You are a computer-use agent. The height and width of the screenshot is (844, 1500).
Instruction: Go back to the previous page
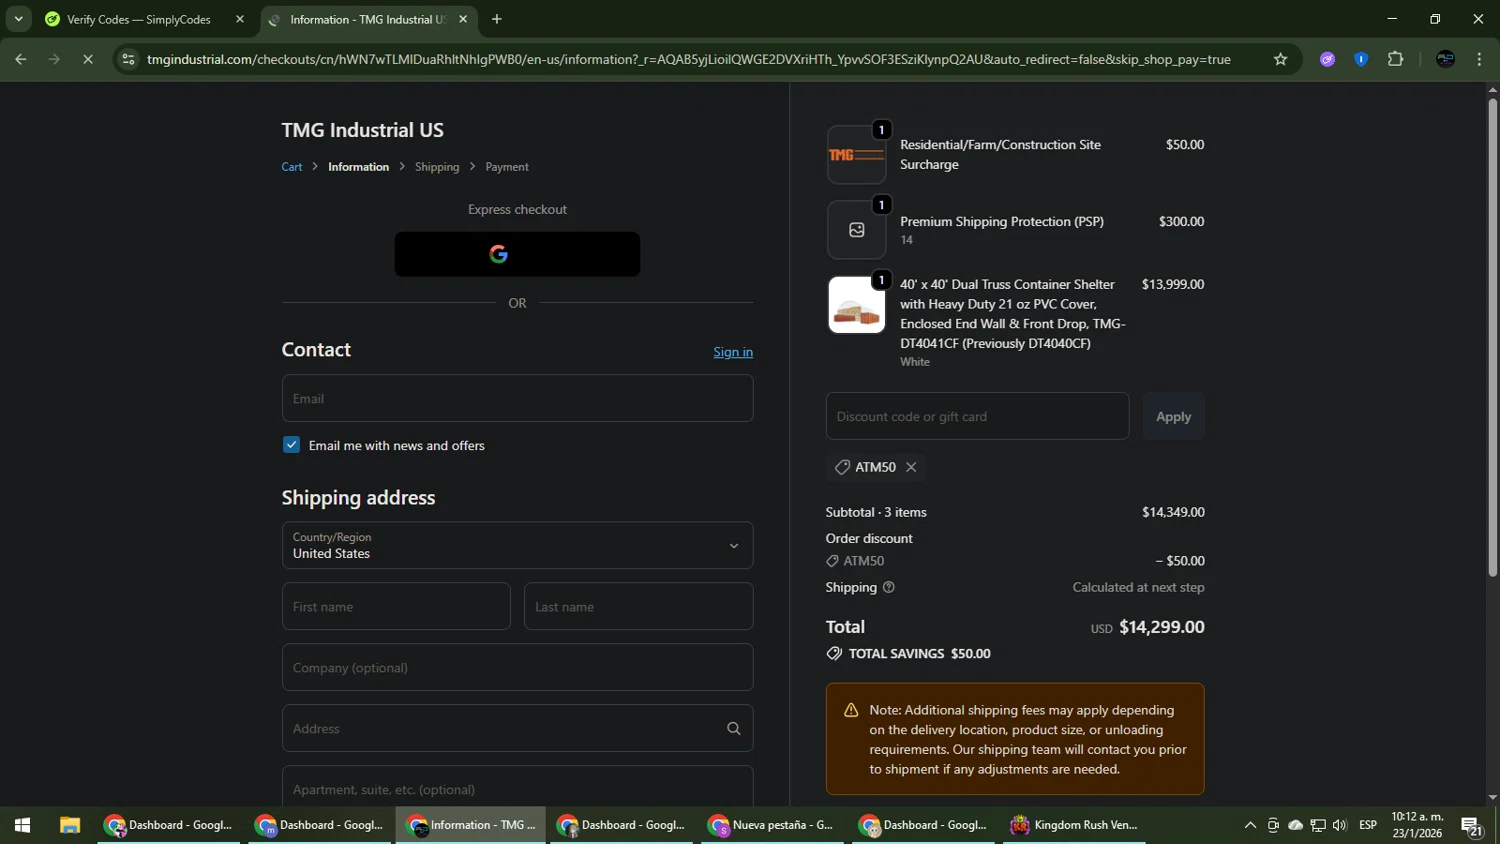click(20, 59)
